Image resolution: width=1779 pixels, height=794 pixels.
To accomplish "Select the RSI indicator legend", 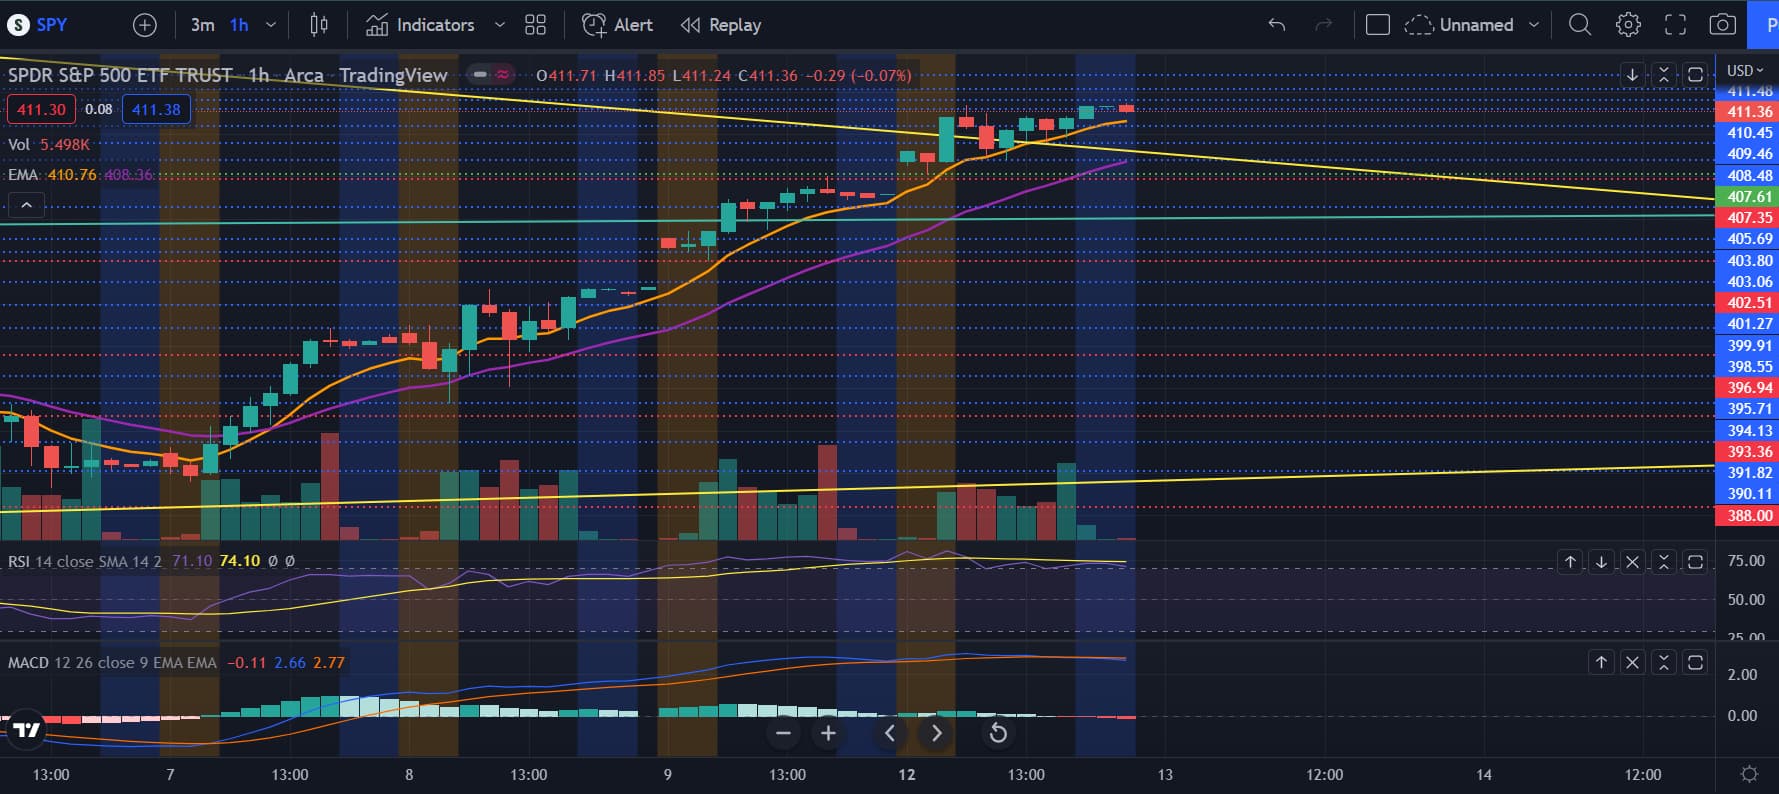I will 19,562.
